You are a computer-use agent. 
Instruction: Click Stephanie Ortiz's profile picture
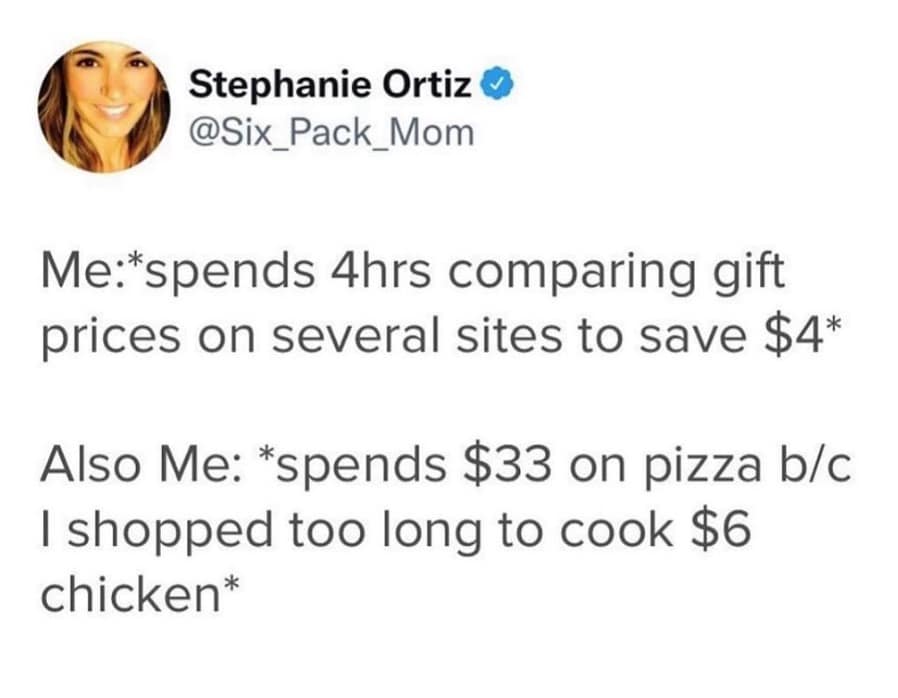103,107
